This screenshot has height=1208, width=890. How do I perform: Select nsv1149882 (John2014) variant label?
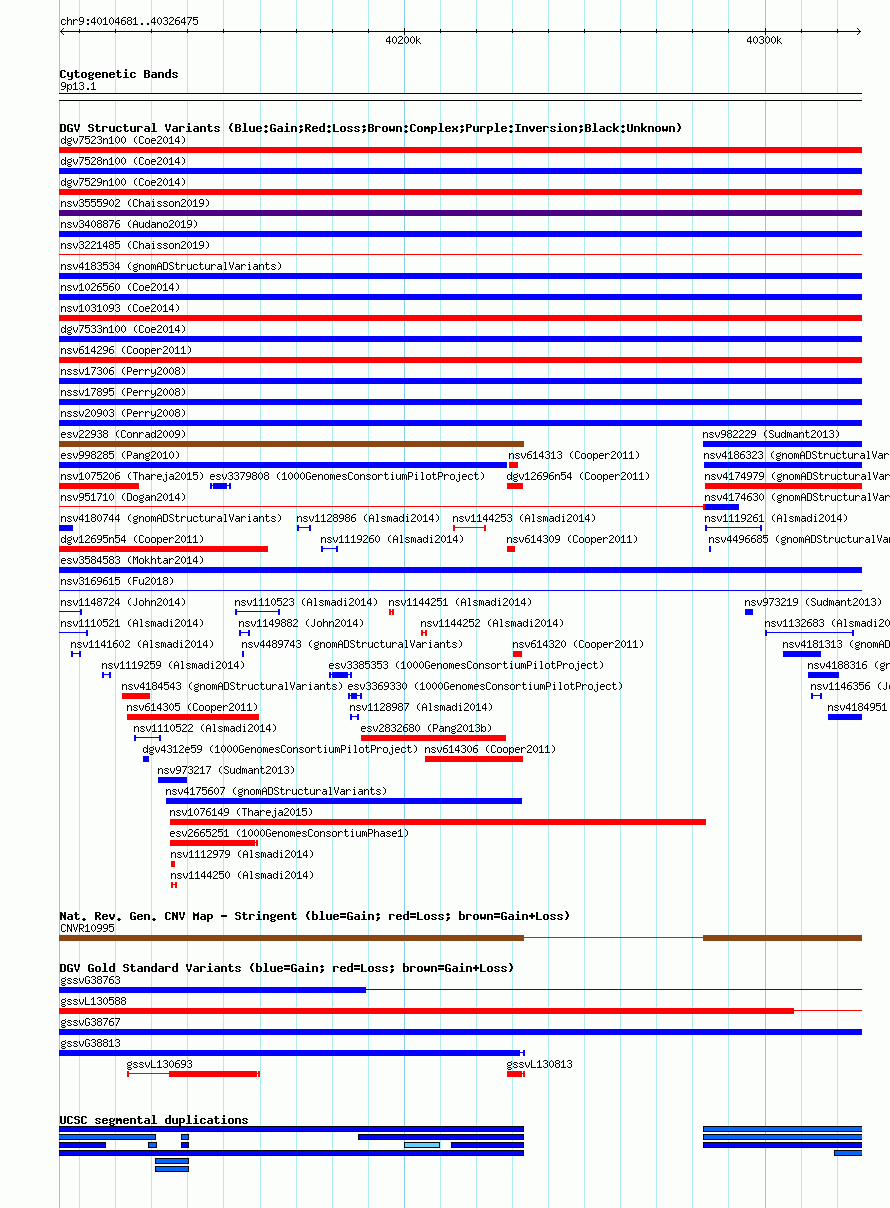pos(301,623)
